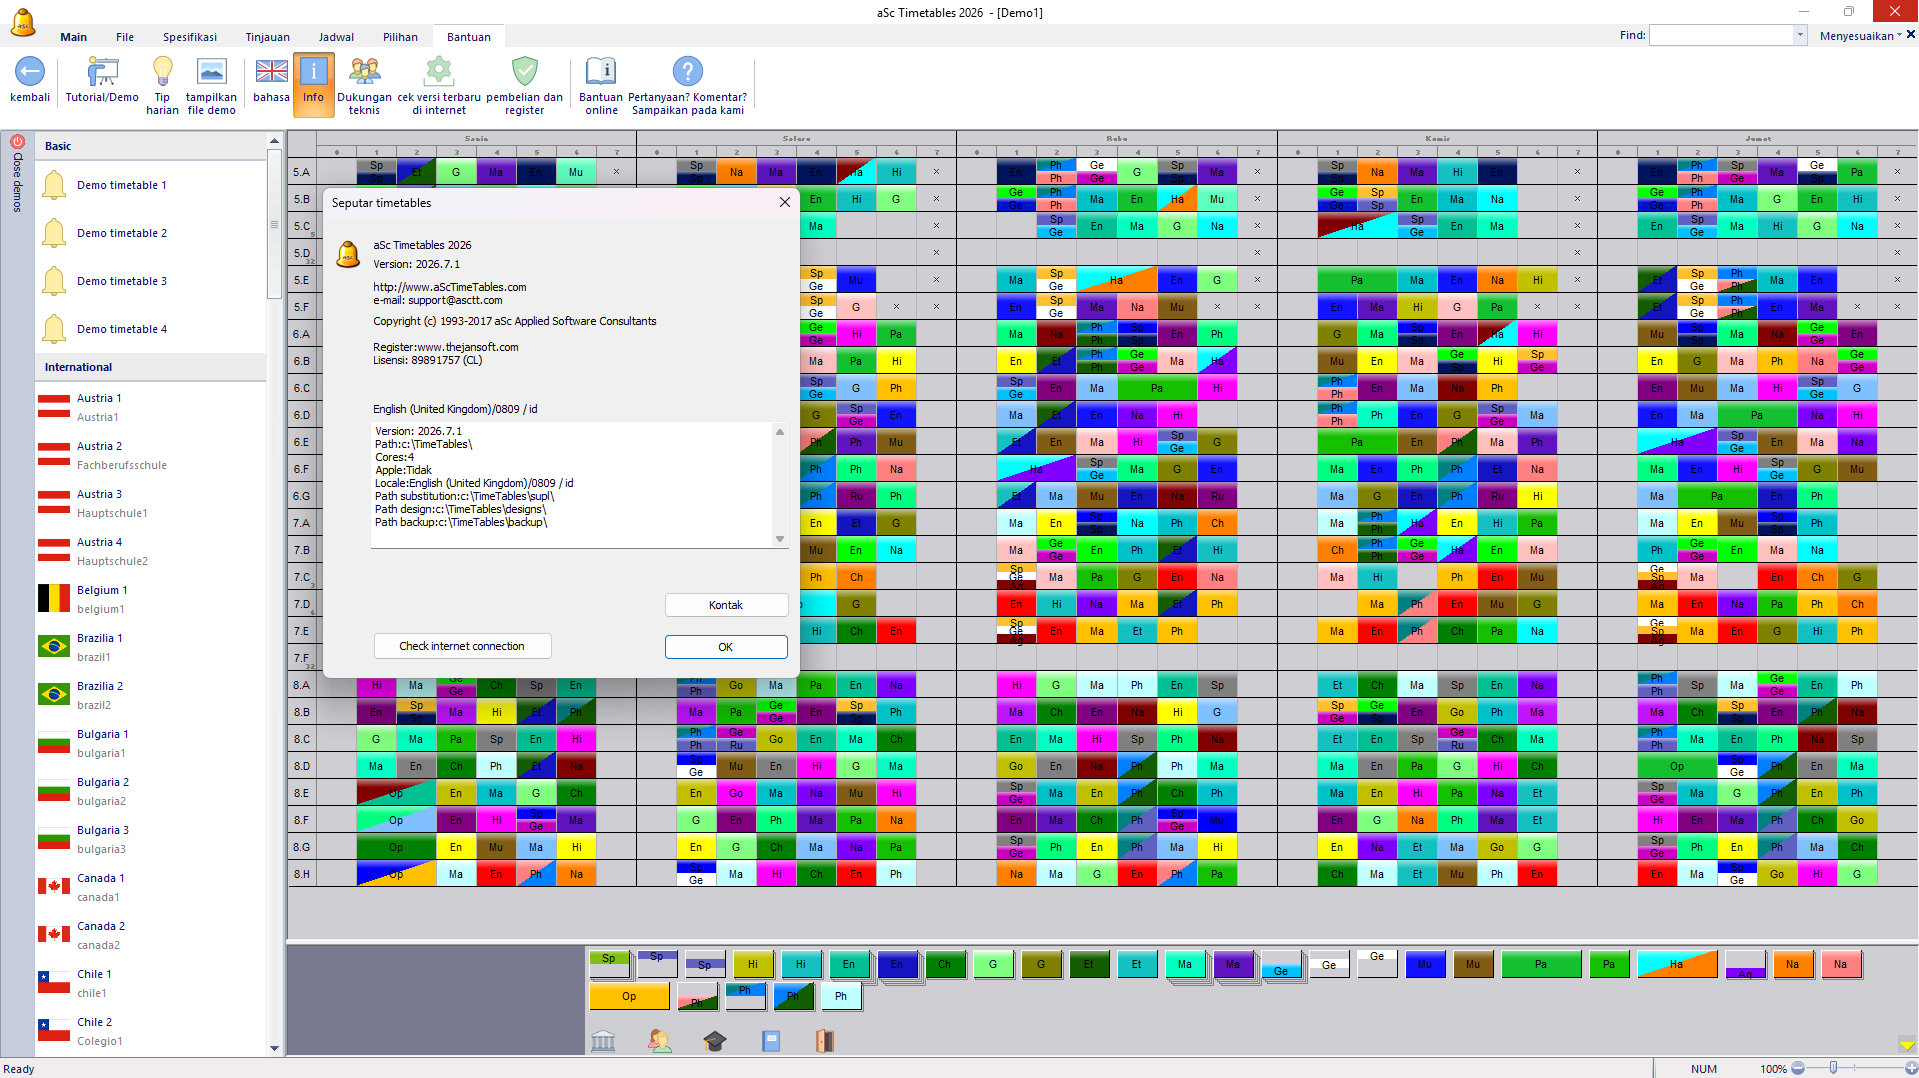The height and width of the screenshot is (1078, 1919).
Task: Select the yellow Hi card in unplaced cards
Action: pyautogui.click(x=753, y=964)
